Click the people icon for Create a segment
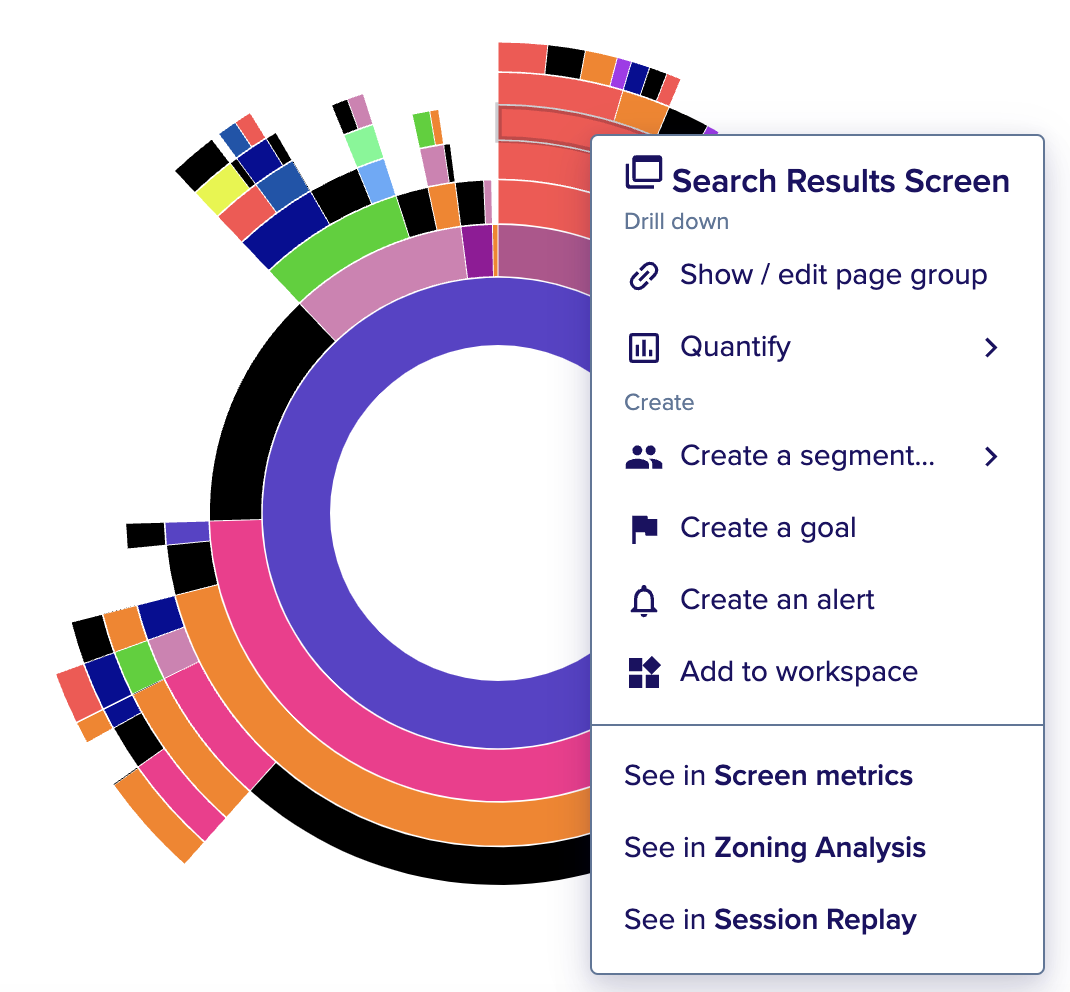 644,456
